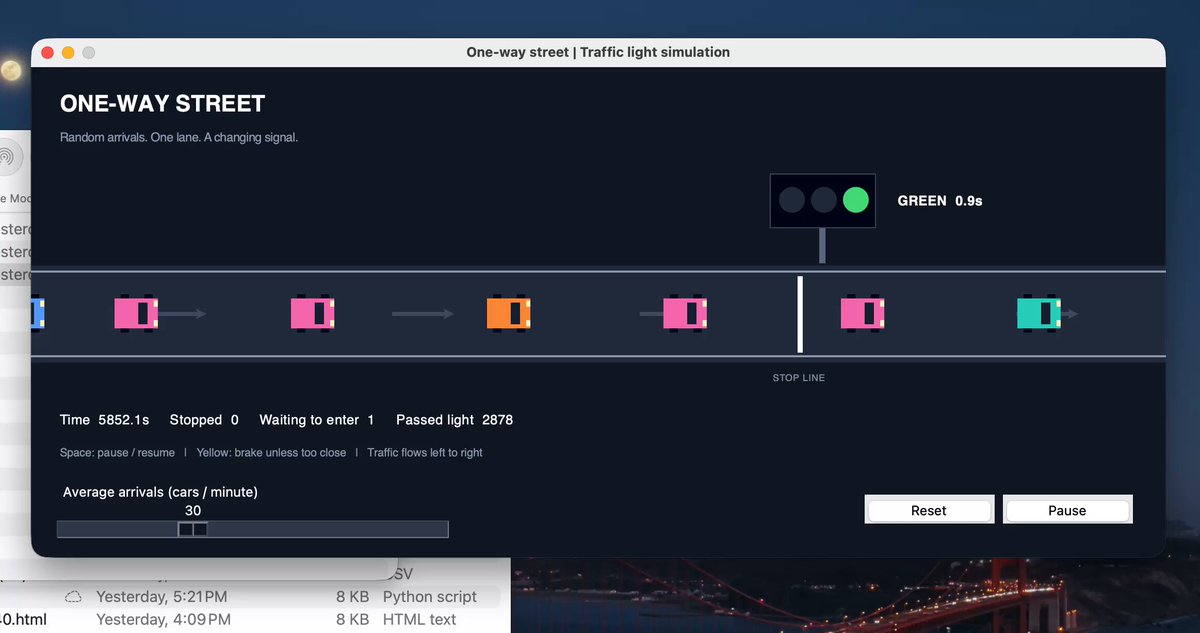Minimize the traffic simulation window
1200x633 pixels.
coord(68,52)
